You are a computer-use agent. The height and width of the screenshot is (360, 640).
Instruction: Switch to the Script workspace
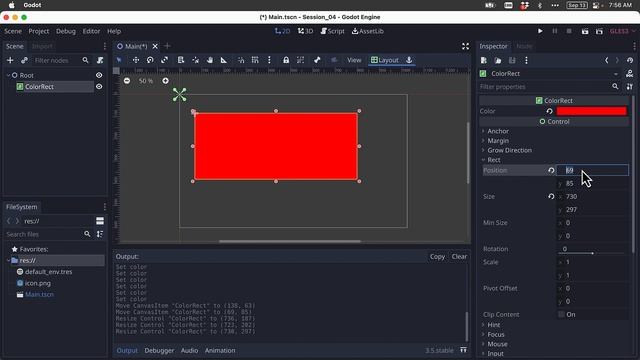333,31
